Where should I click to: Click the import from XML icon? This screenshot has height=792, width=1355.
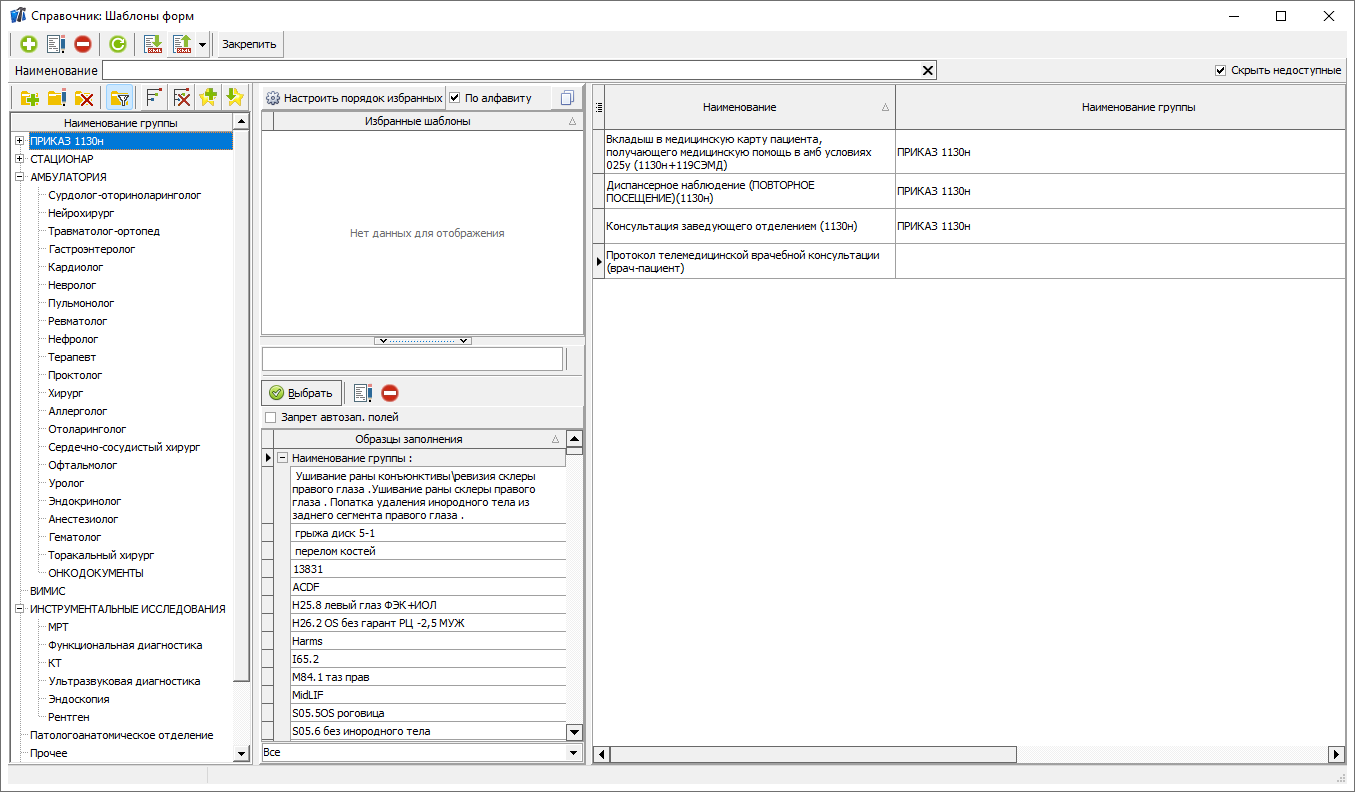point(153,44)
